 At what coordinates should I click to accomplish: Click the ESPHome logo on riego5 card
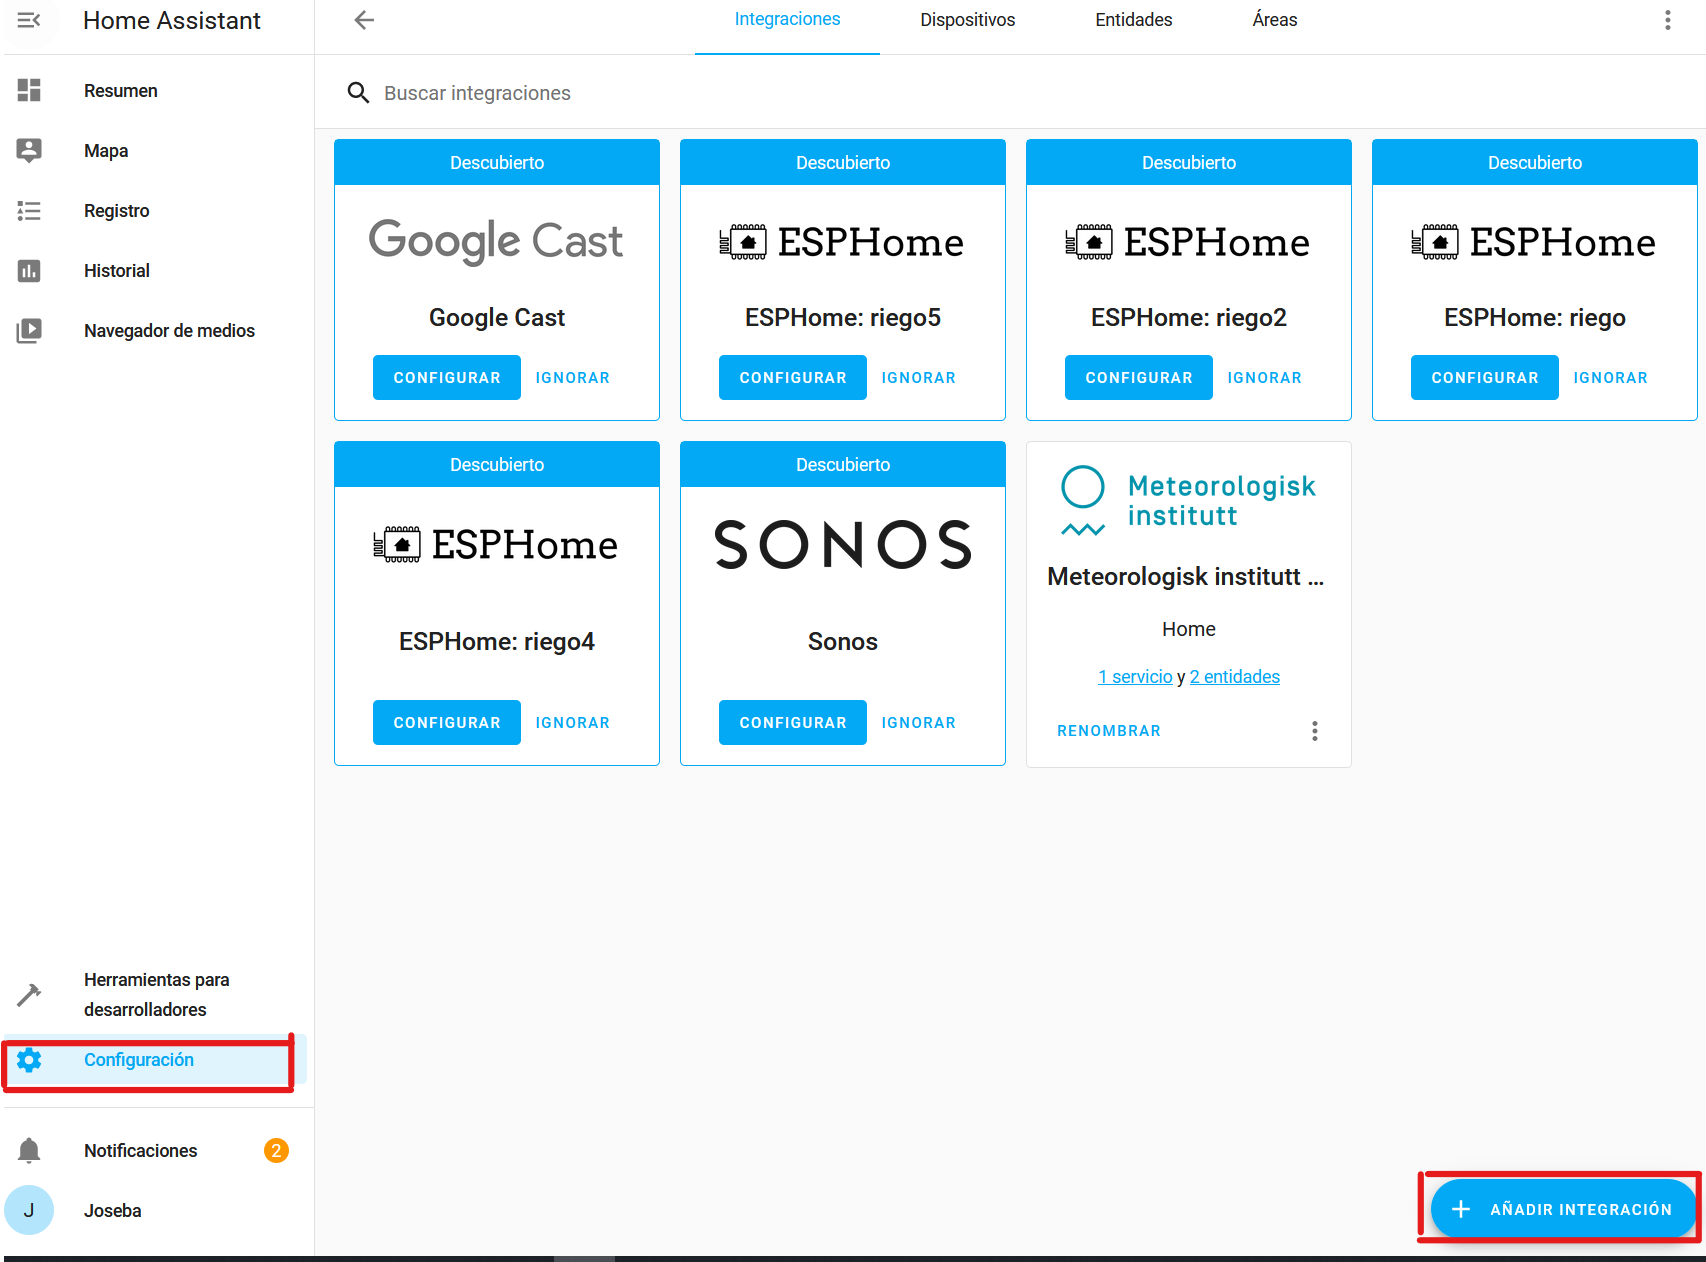842,242
